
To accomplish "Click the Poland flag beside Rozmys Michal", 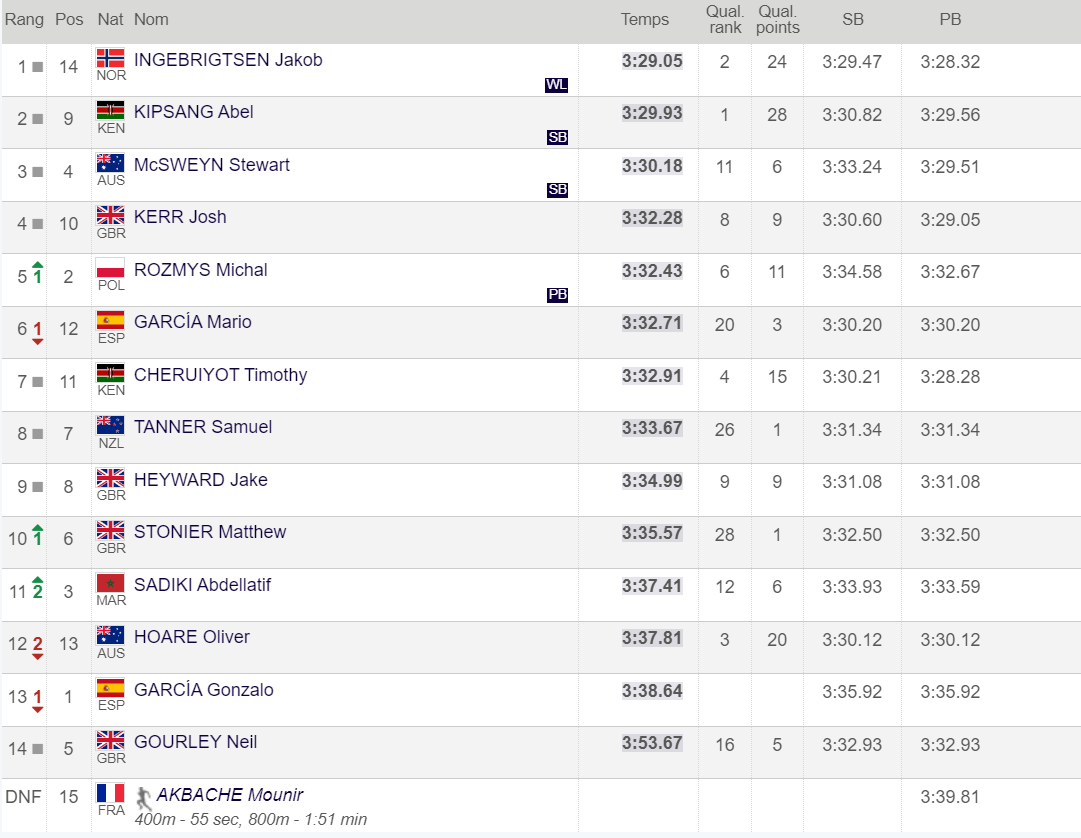I will coord(110,268).
